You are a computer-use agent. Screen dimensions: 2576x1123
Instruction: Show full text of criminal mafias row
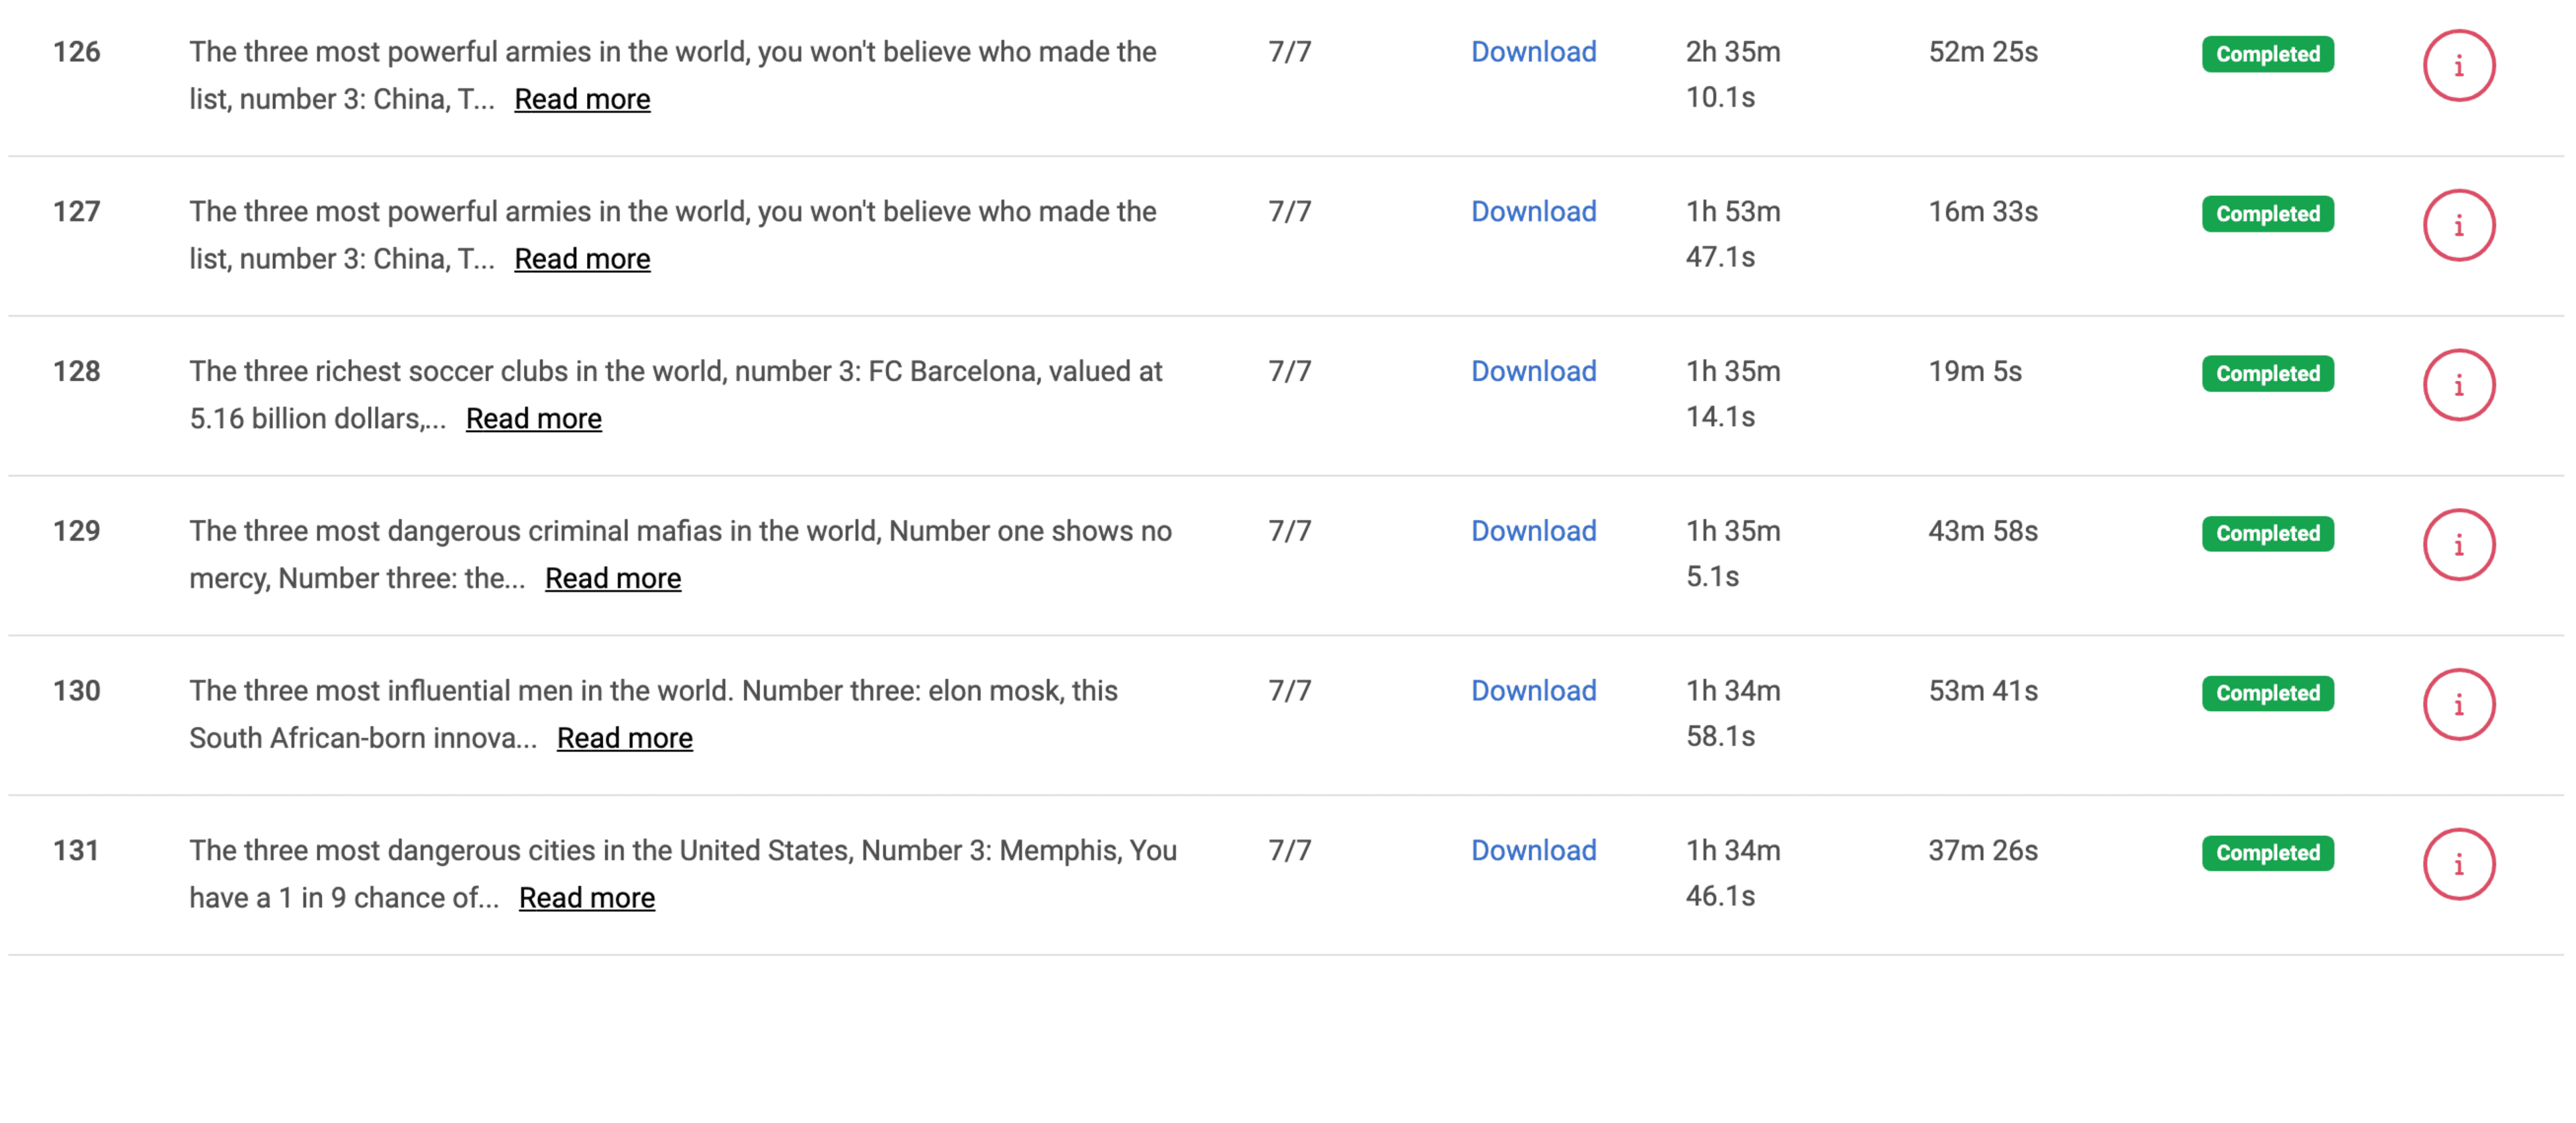click(612, 579)
